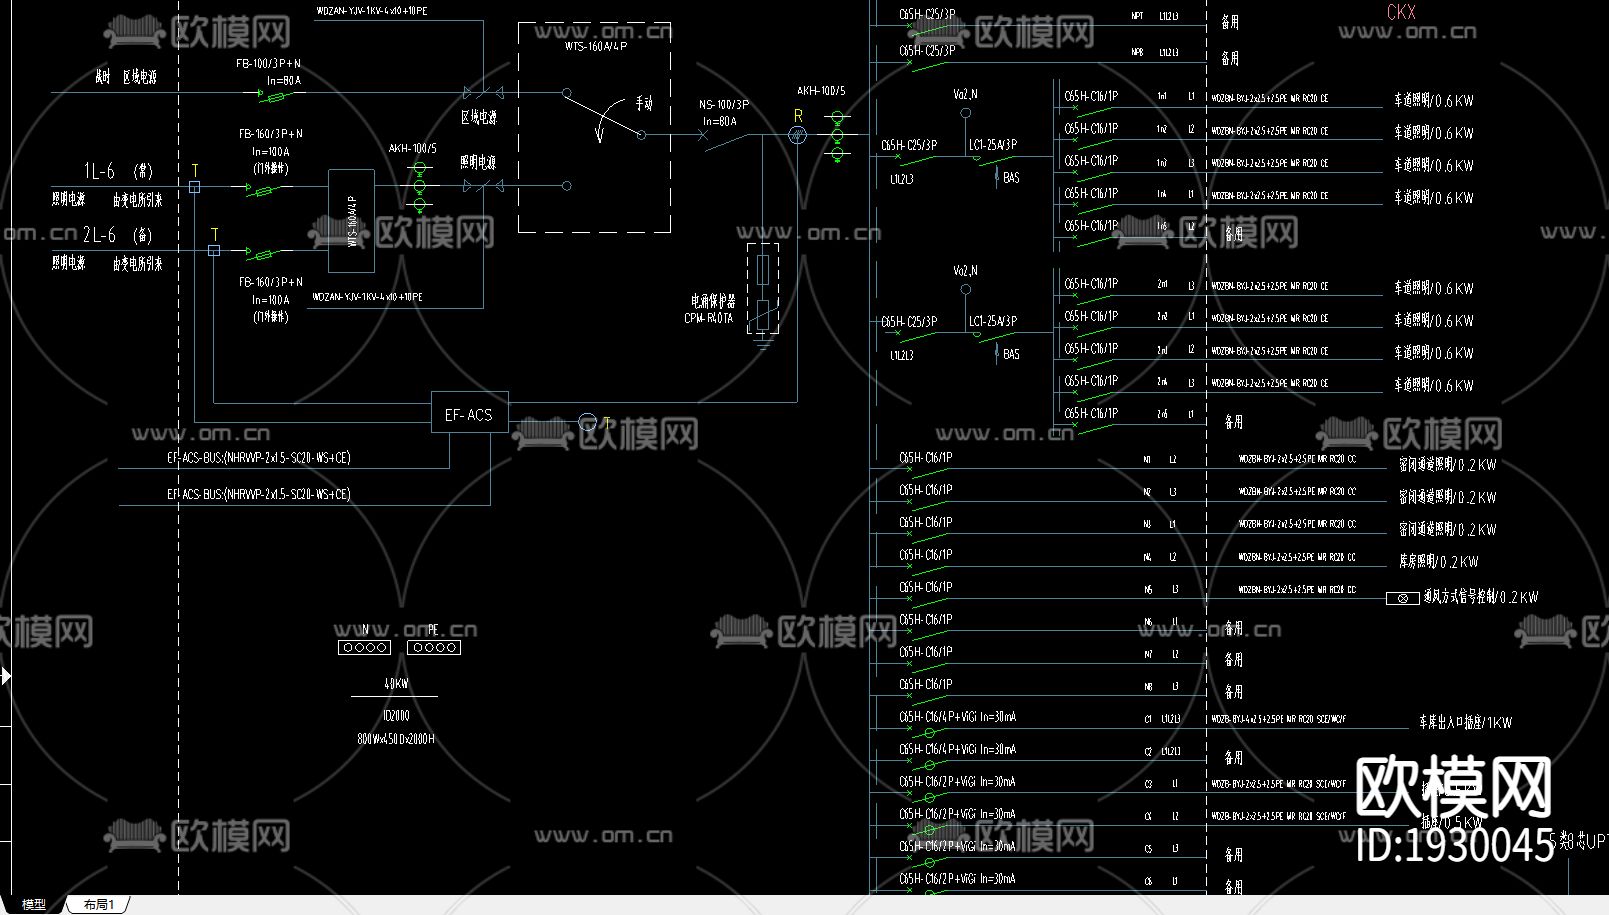Click the T square on 1L-6 line
Screen dimensions: 1609x915
click(195, 187)
